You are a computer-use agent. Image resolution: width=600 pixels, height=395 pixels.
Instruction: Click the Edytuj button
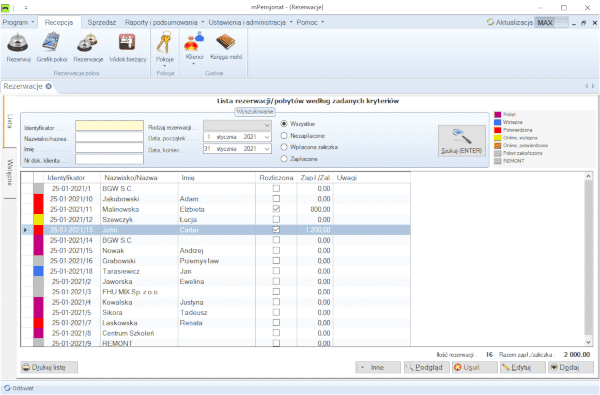[x=522, y=367]
